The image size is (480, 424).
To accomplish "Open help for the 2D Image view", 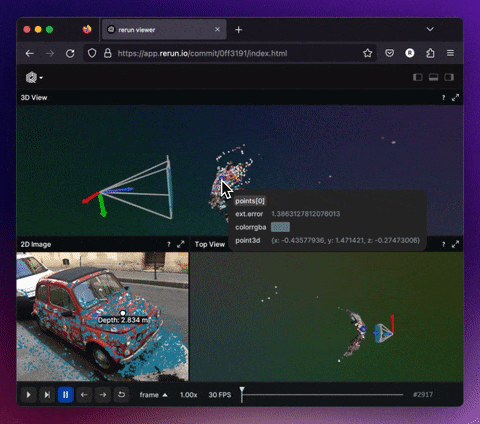I will pos(169,244).
